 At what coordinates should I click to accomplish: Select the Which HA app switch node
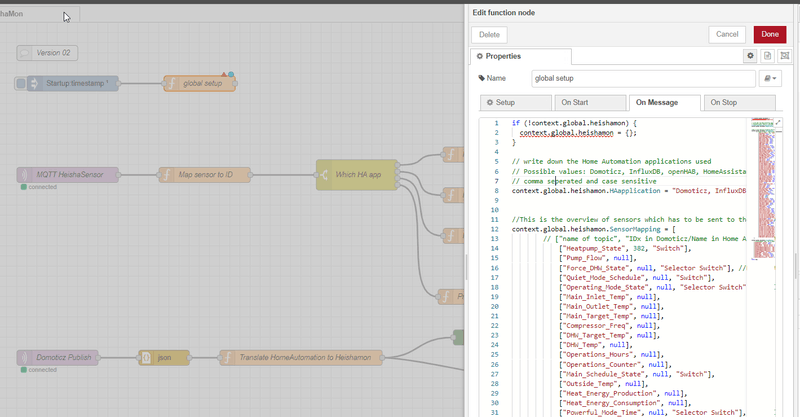tap(355, 175)
